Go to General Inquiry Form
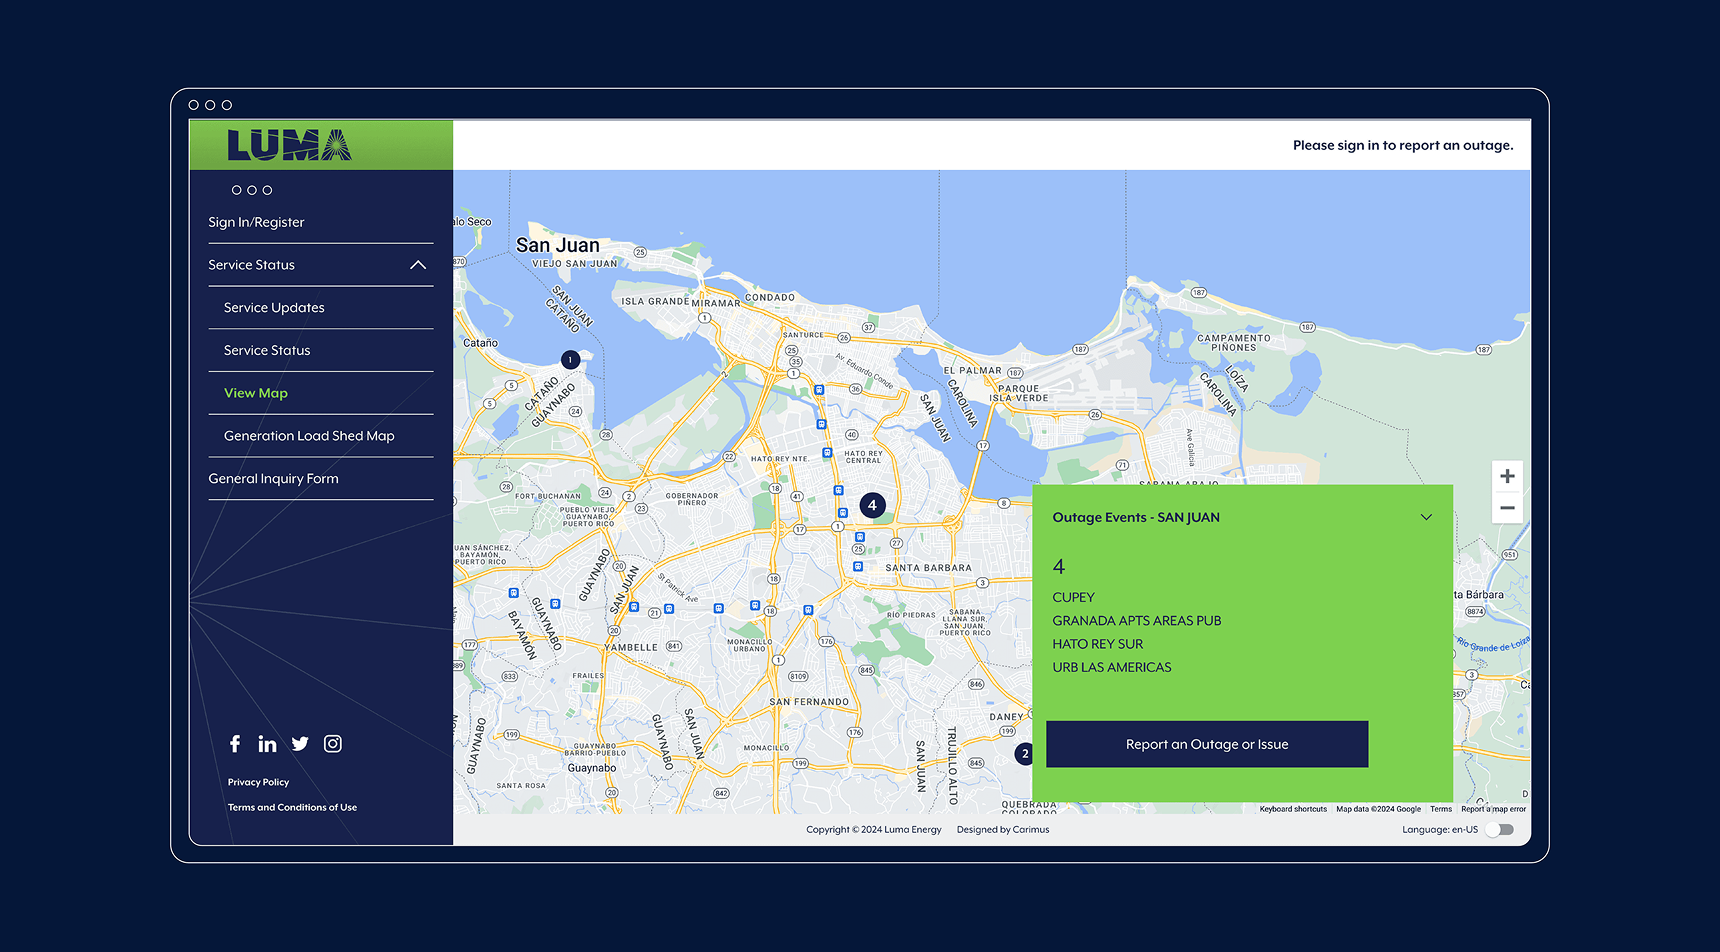The width and height of the screenshot is (1720, 952). (273, 479)
